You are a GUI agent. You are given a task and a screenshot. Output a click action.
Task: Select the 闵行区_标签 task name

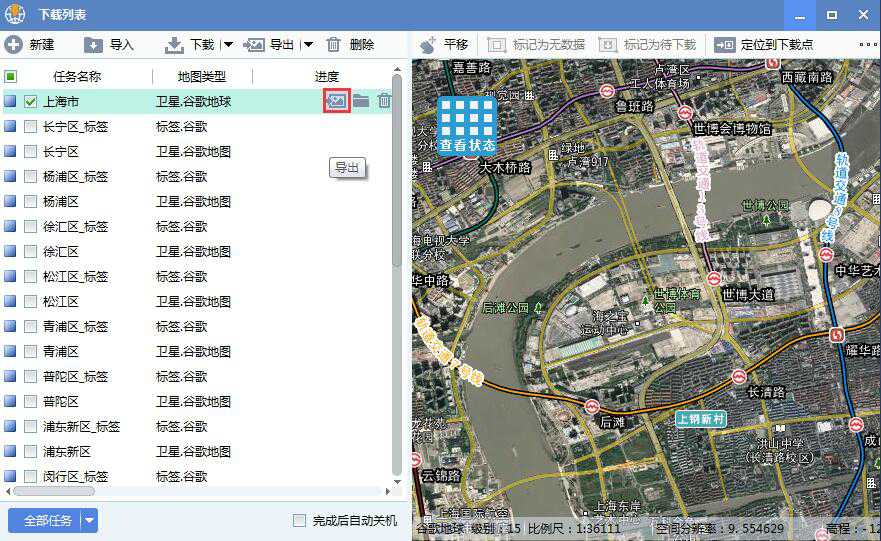[75, 476]
